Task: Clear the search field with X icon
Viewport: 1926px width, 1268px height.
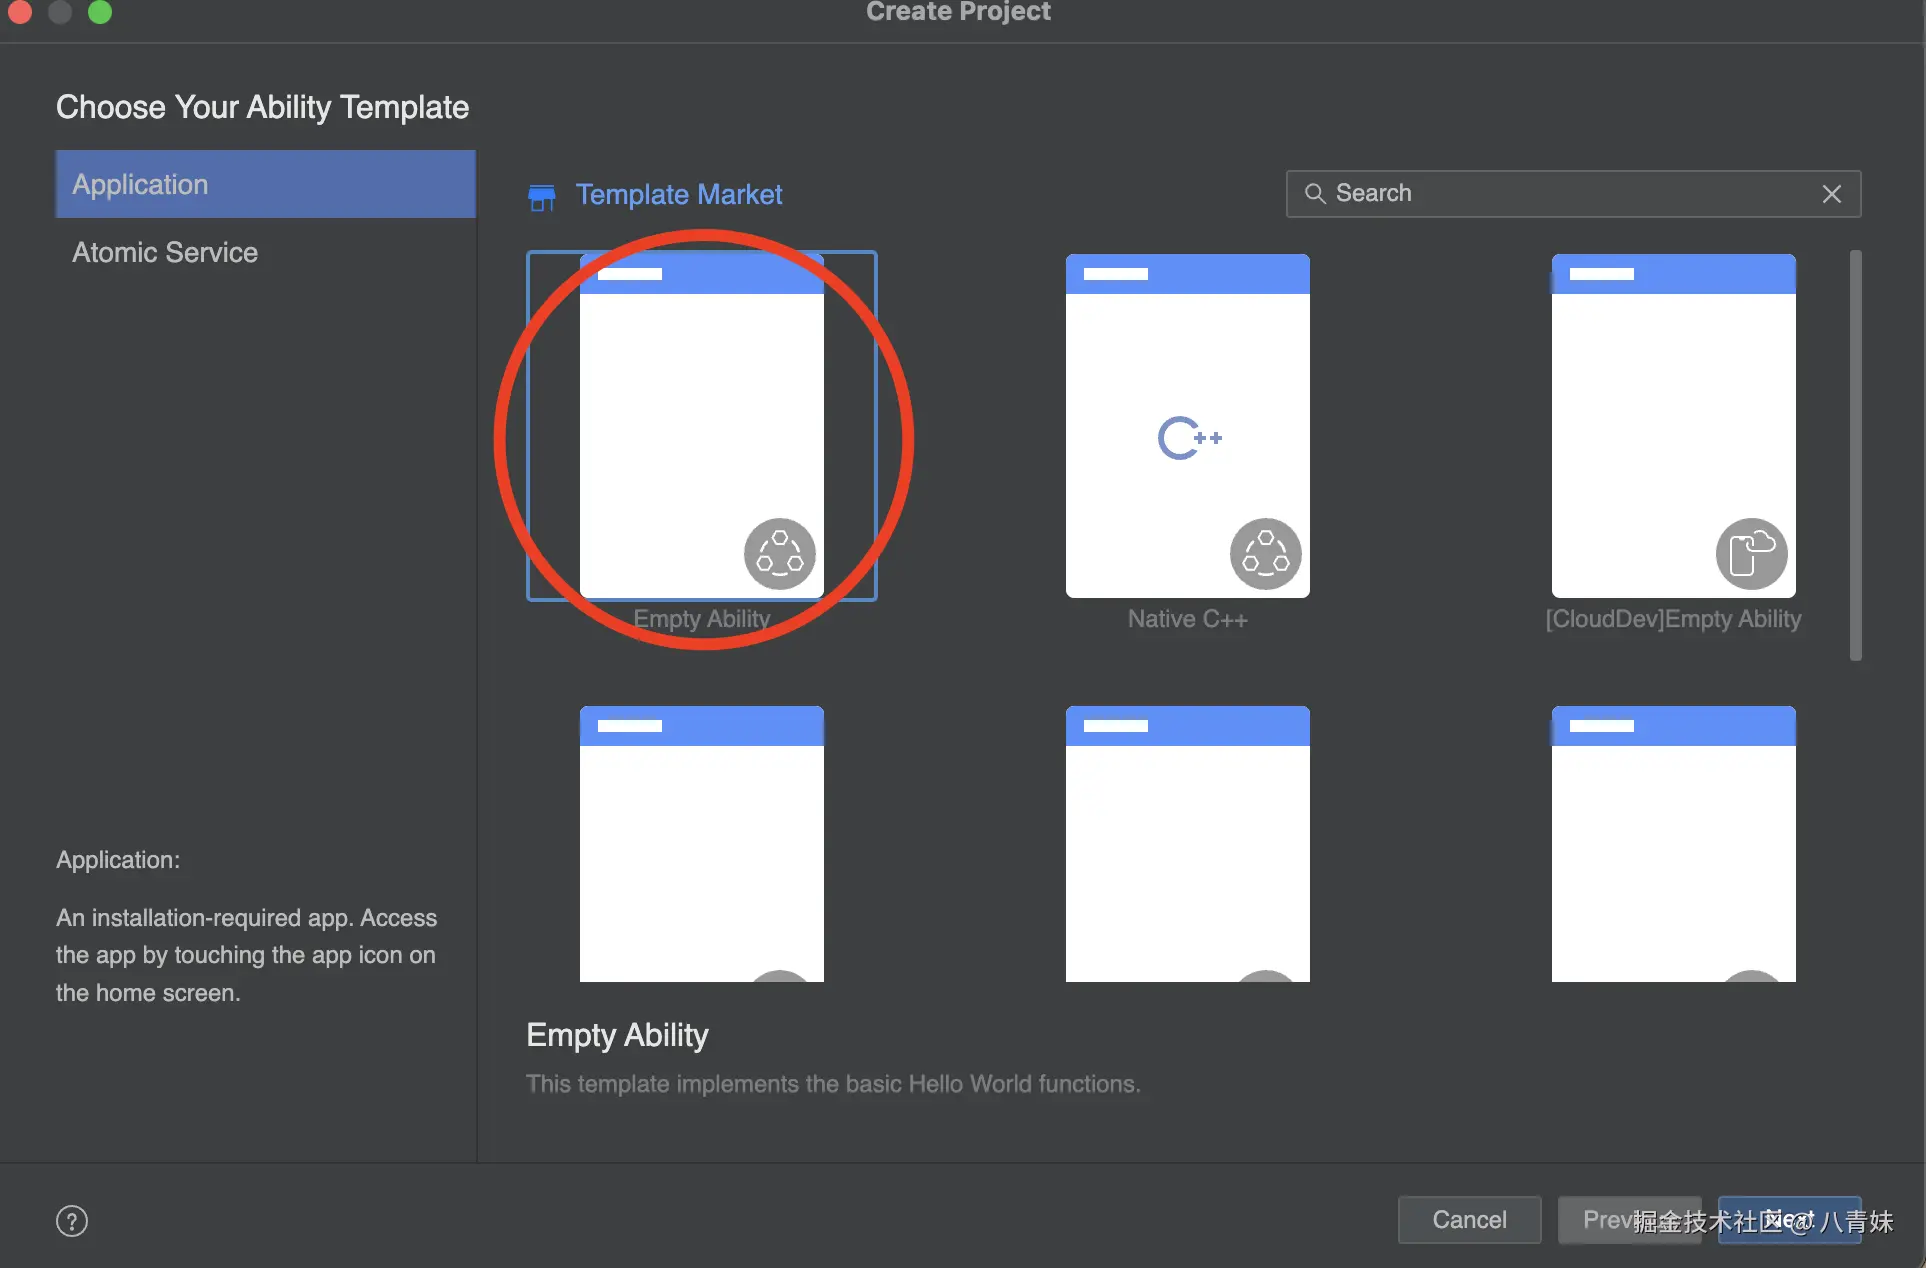Action: (1831, 194)
